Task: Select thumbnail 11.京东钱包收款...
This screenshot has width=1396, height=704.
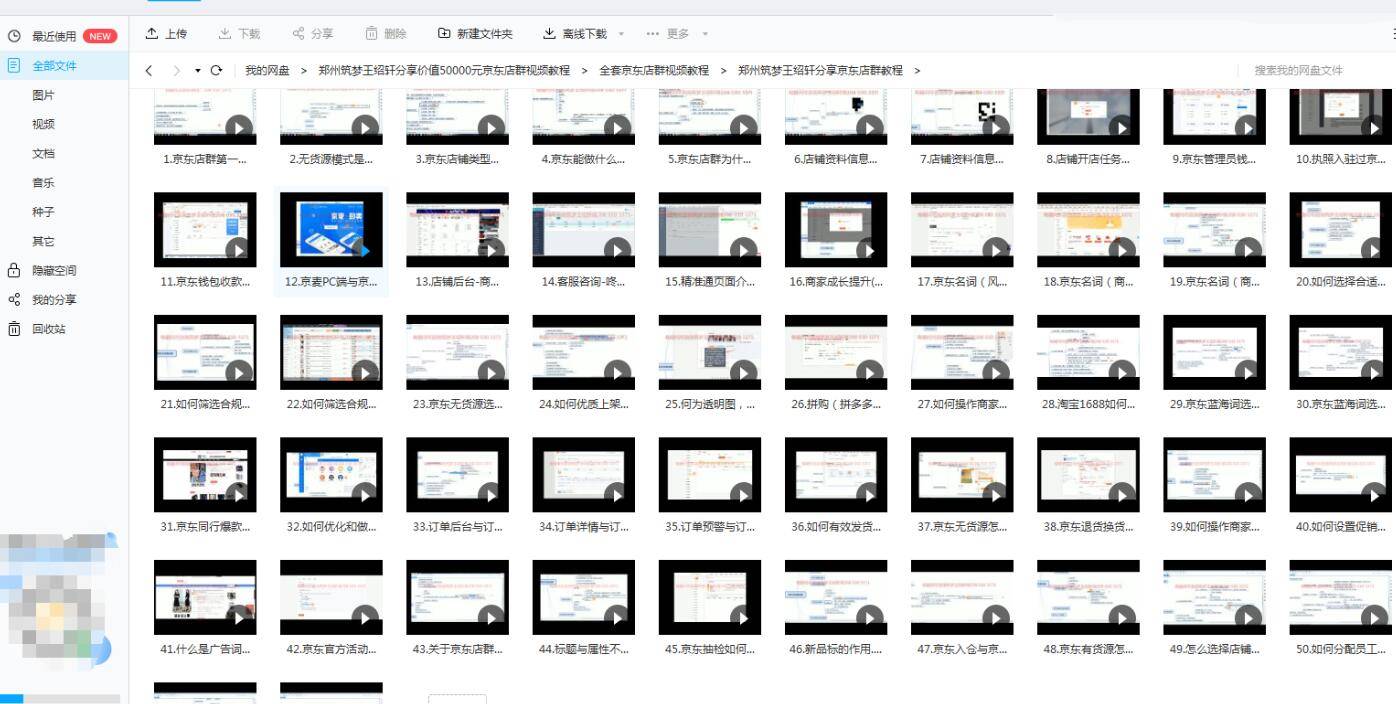Action: pos(205,229)
